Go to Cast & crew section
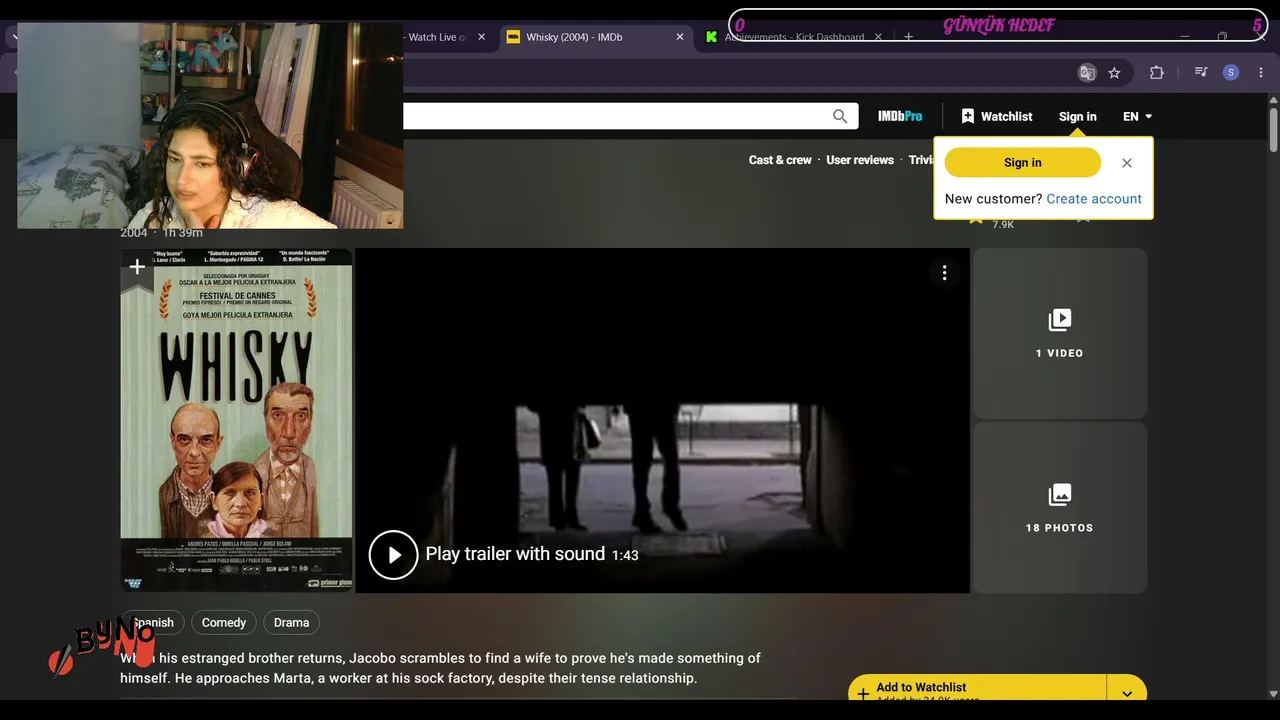 click(x=780, y=160)
